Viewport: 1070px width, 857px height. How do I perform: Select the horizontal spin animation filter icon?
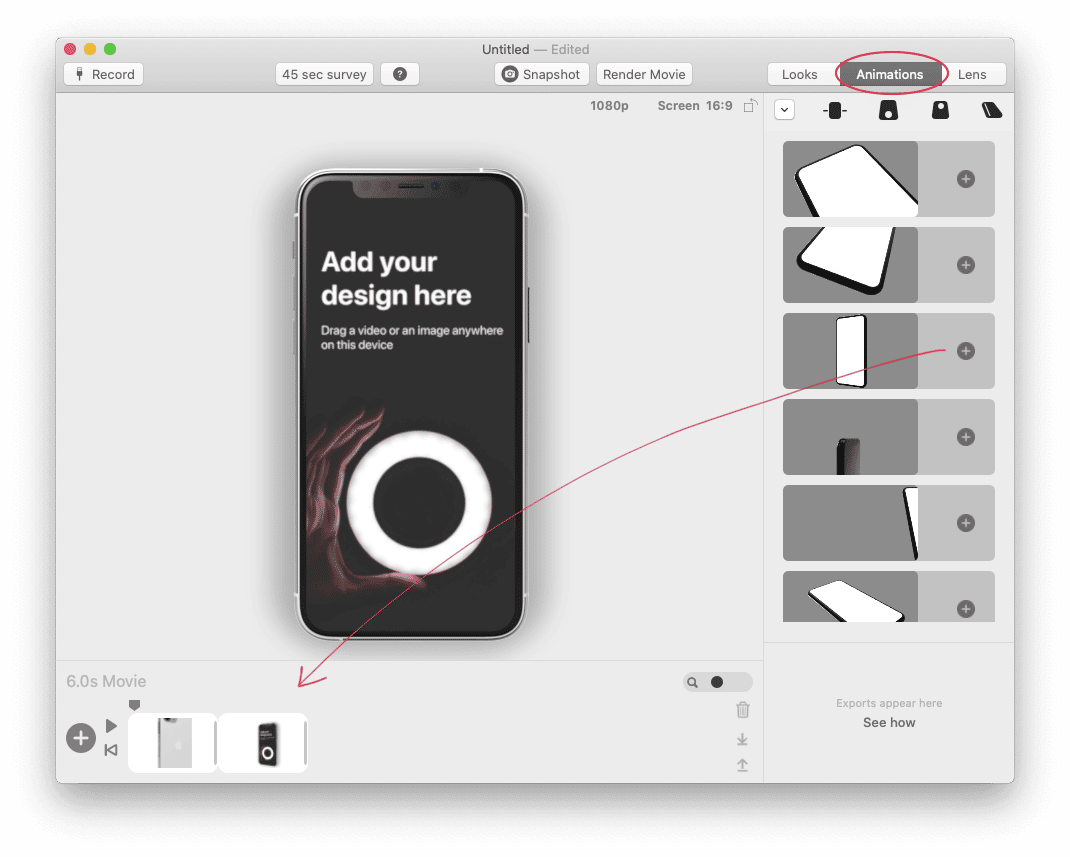pos(835,111)
